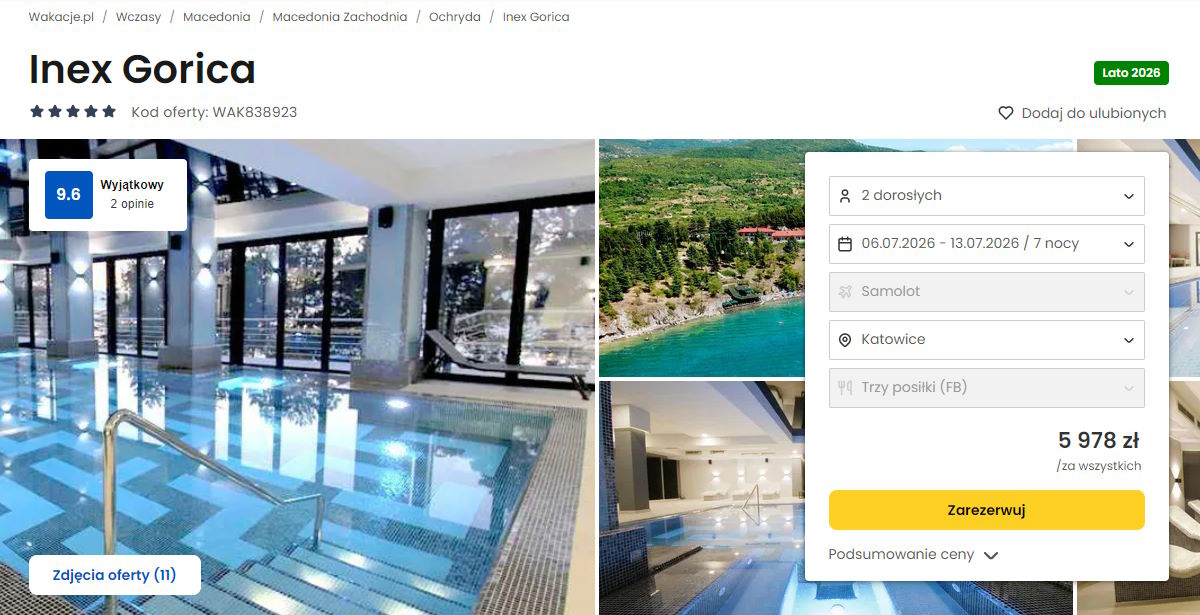Viewport: 1200px width, 615px height.
Task: Open the Trzy posiłki (FB) meal dropdown
Action: click(987, 388)
